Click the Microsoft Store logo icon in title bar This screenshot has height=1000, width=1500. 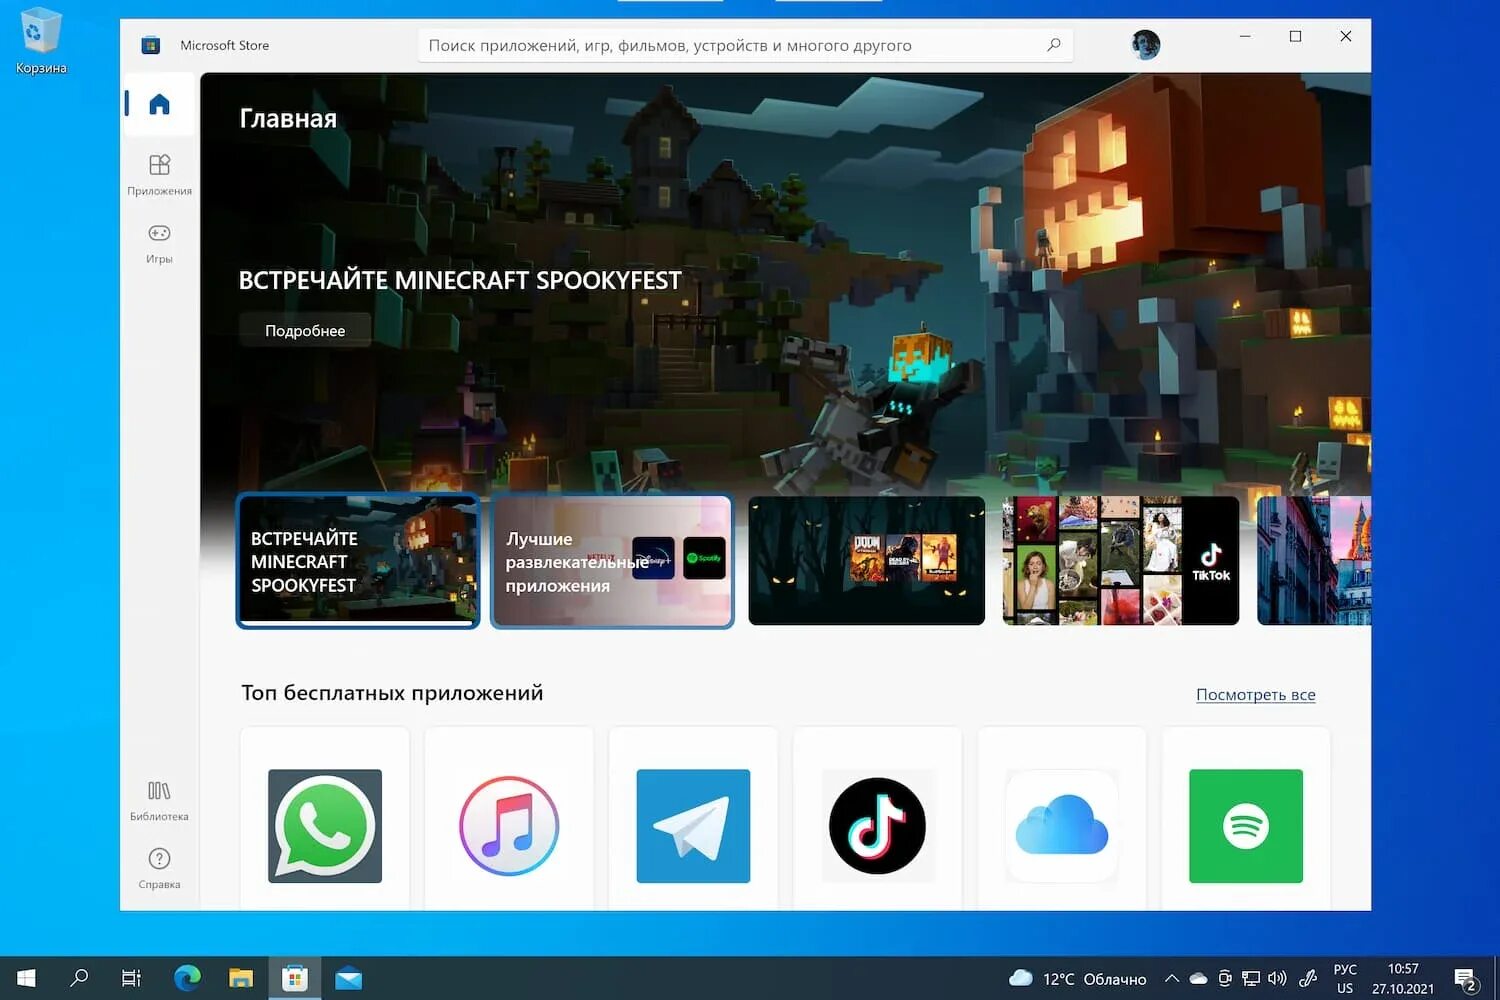(x=151, y=45)
